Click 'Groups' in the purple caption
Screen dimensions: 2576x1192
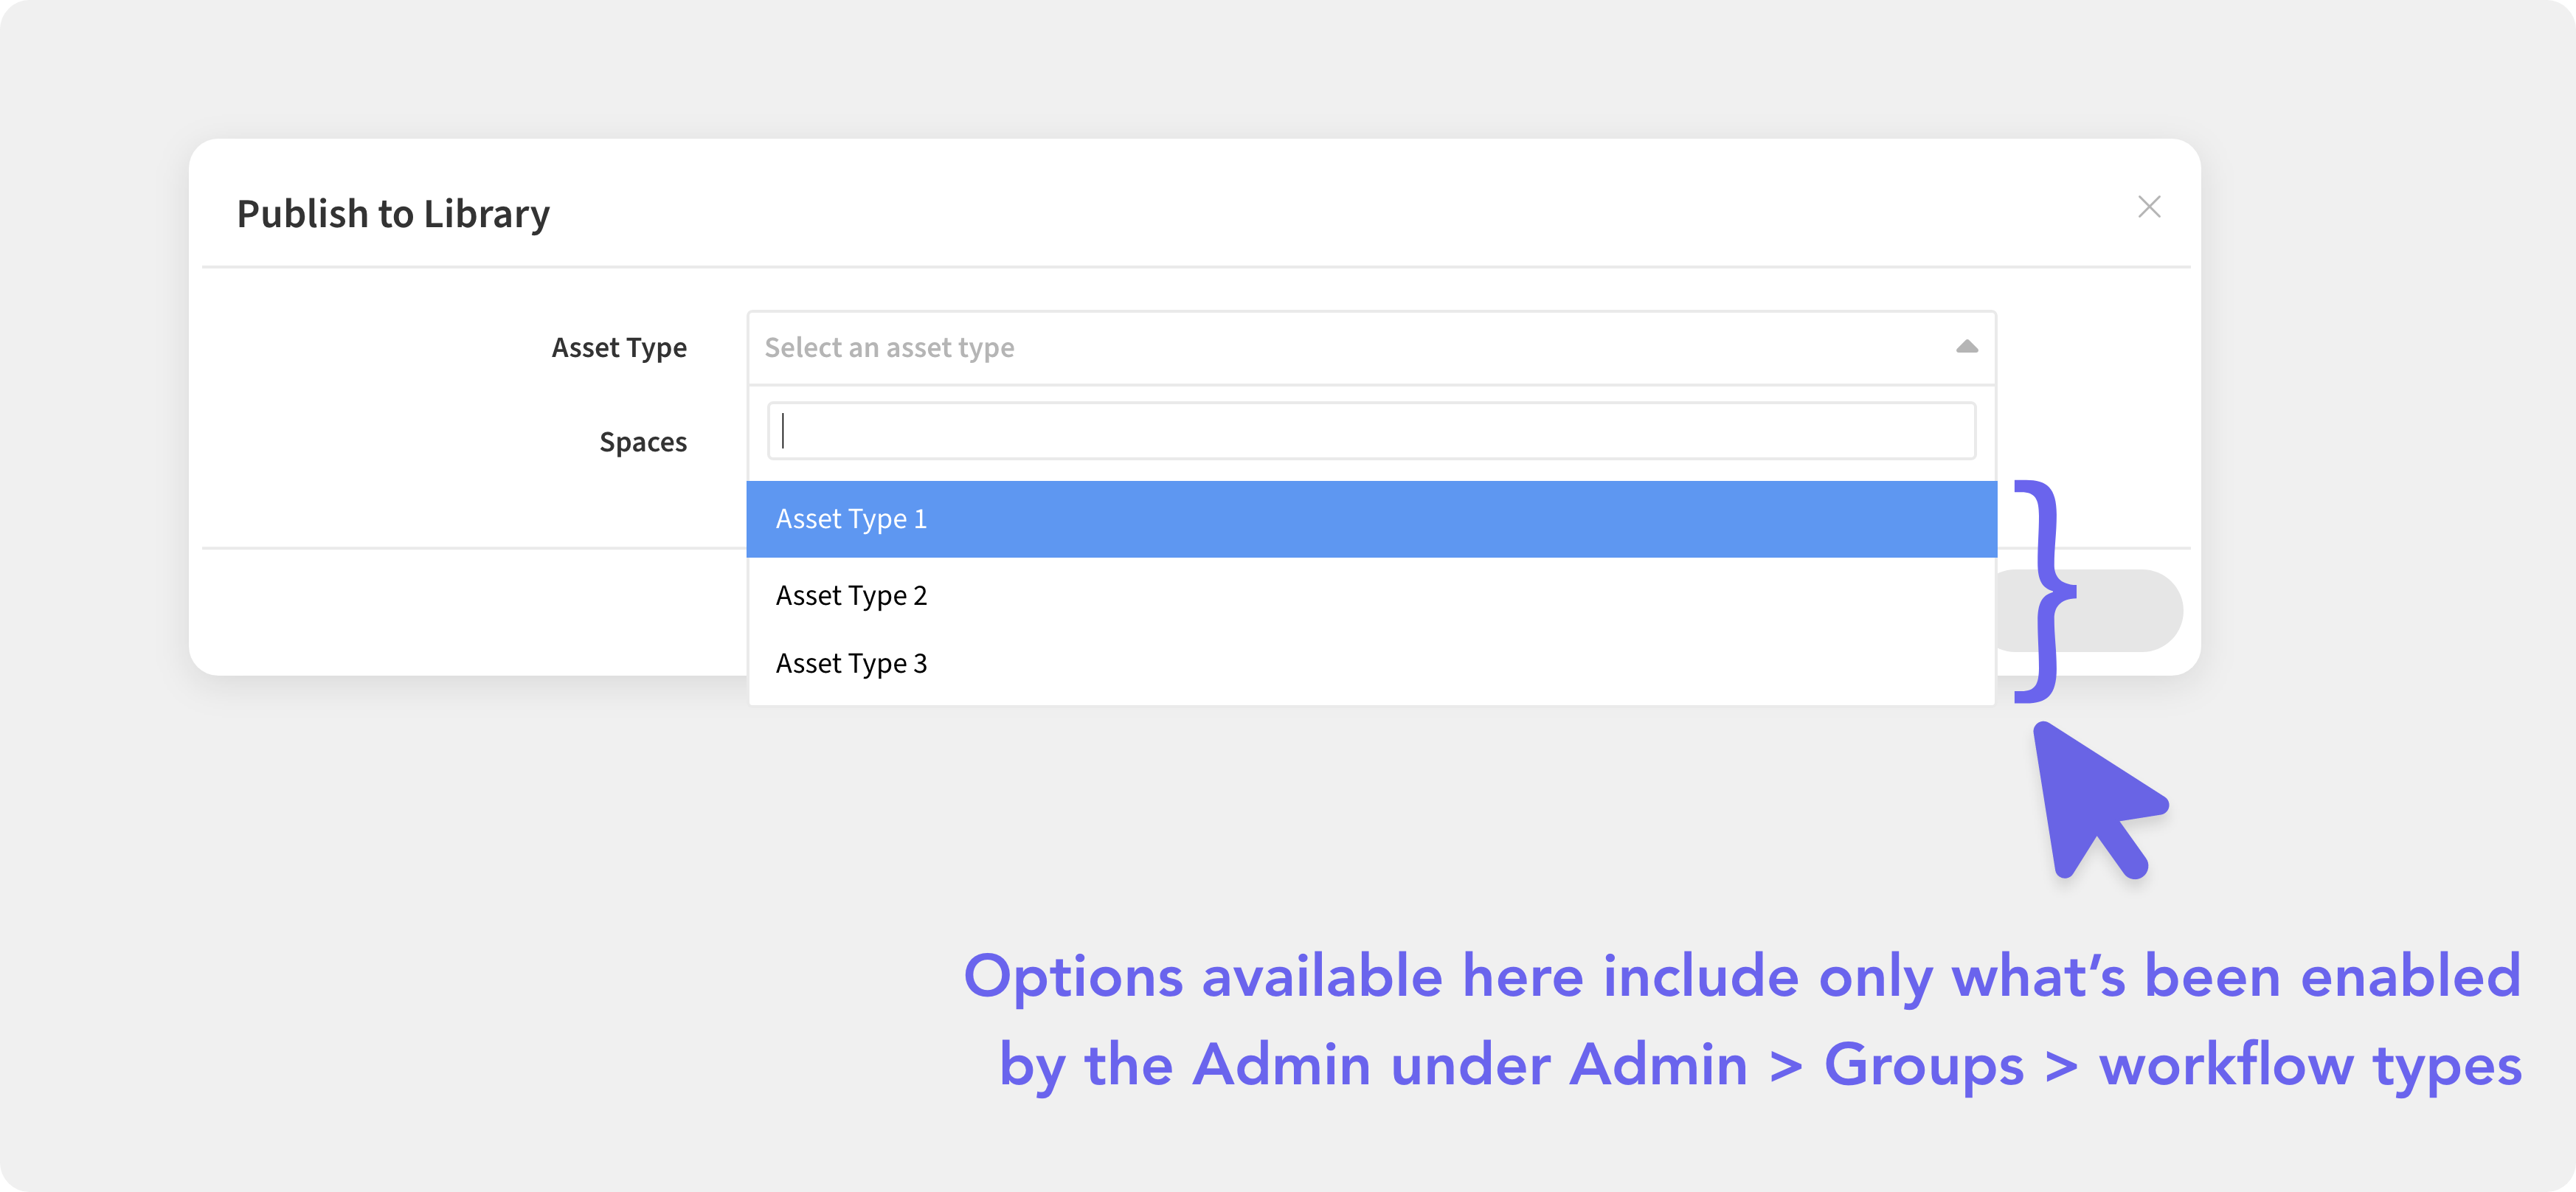pos(1924,1065)
